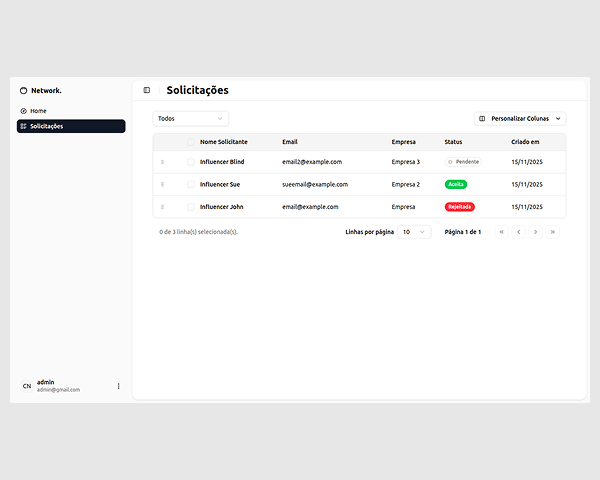Viewport: 600px width, 480px height.
Task: Click the drag handle of Influencer Sue row
Action: coord(162,184)
